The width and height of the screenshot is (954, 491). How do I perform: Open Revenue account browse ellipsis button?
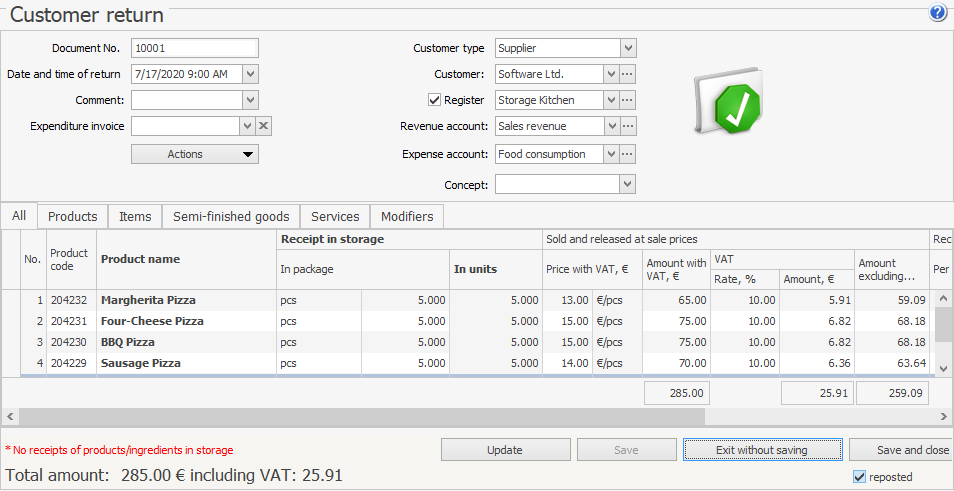coord(628,126)
